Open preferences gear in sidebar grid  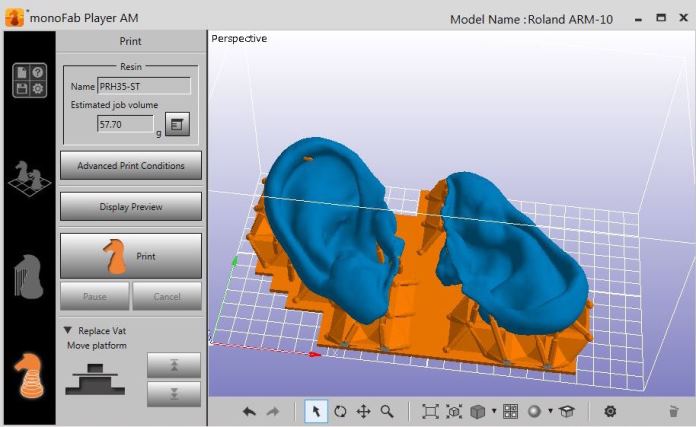pos(38,88)
